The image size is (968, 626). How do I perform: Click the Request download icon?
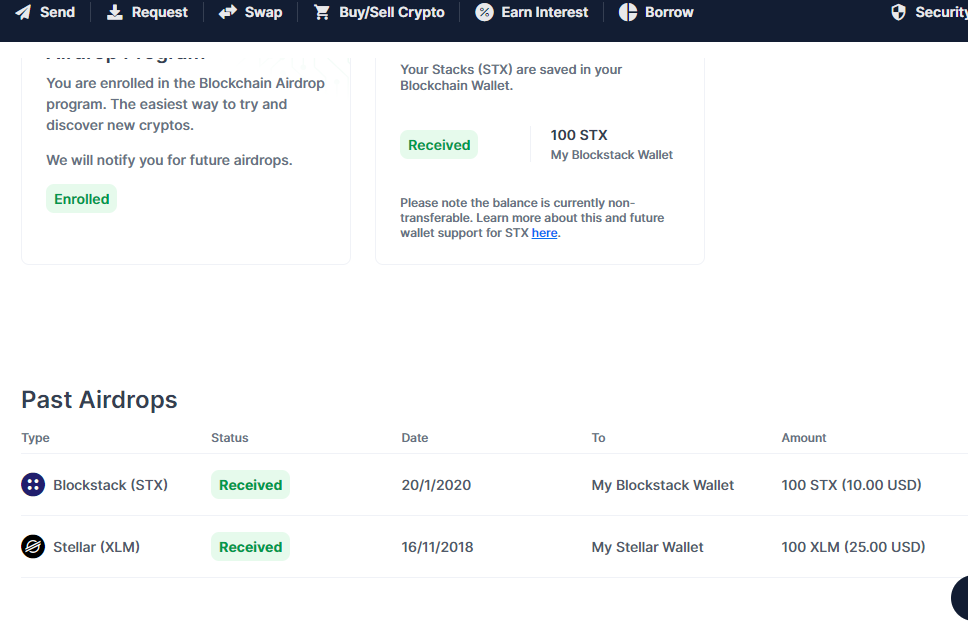(115, 12)
